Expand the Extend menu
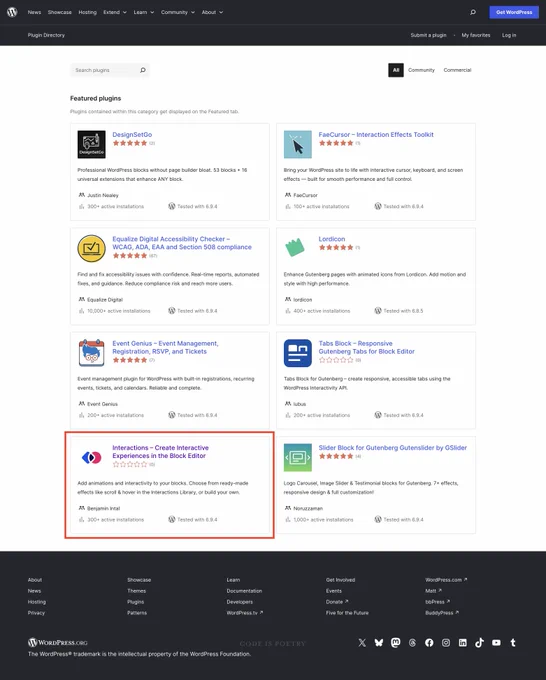 click(115, 12)
